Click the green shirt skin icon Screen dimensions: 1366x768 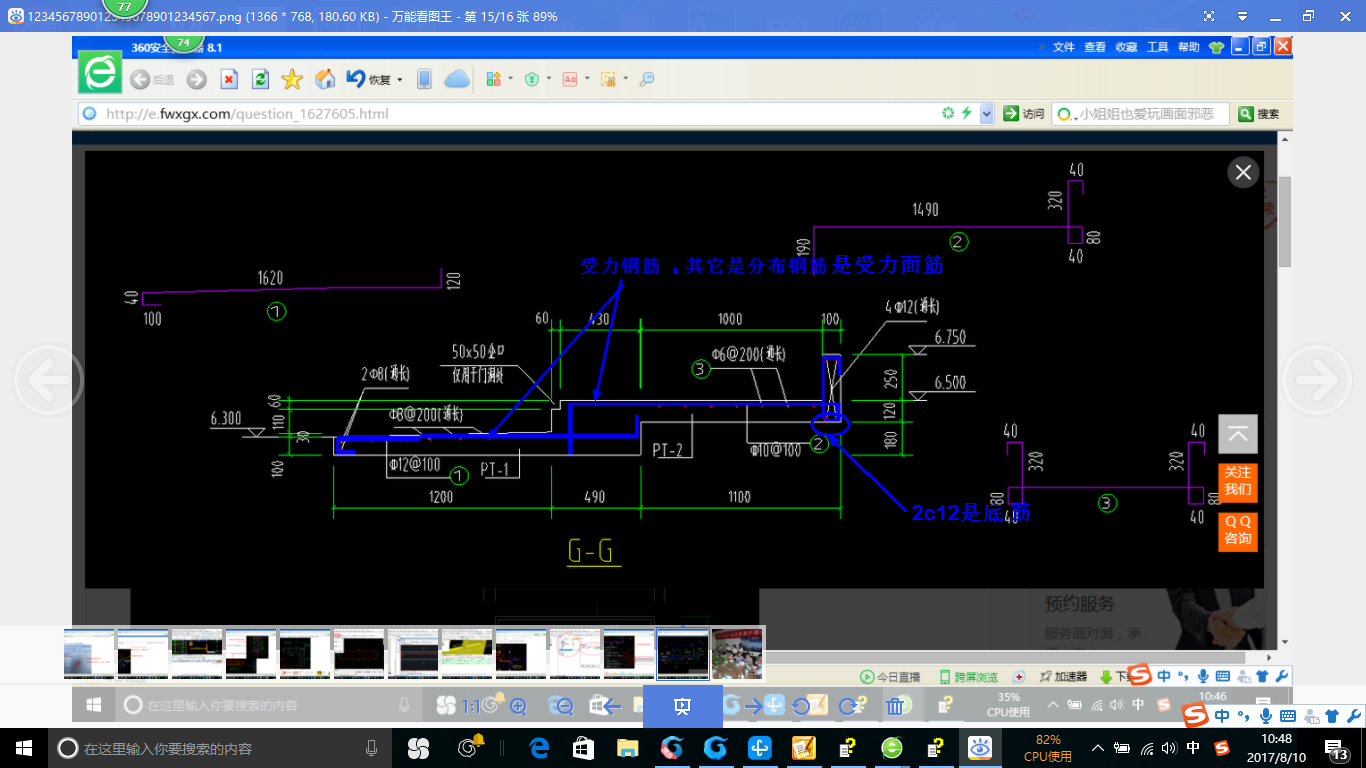coord(1216,47)
